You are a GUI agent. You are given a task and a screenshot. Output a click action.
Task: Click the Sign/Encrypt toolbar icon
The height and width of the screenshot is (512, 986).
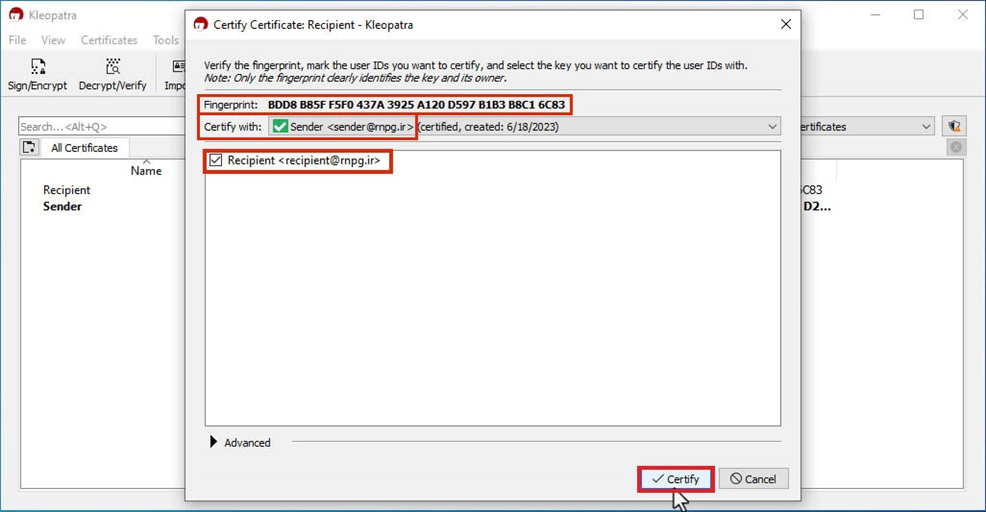[x=38, y=75]
